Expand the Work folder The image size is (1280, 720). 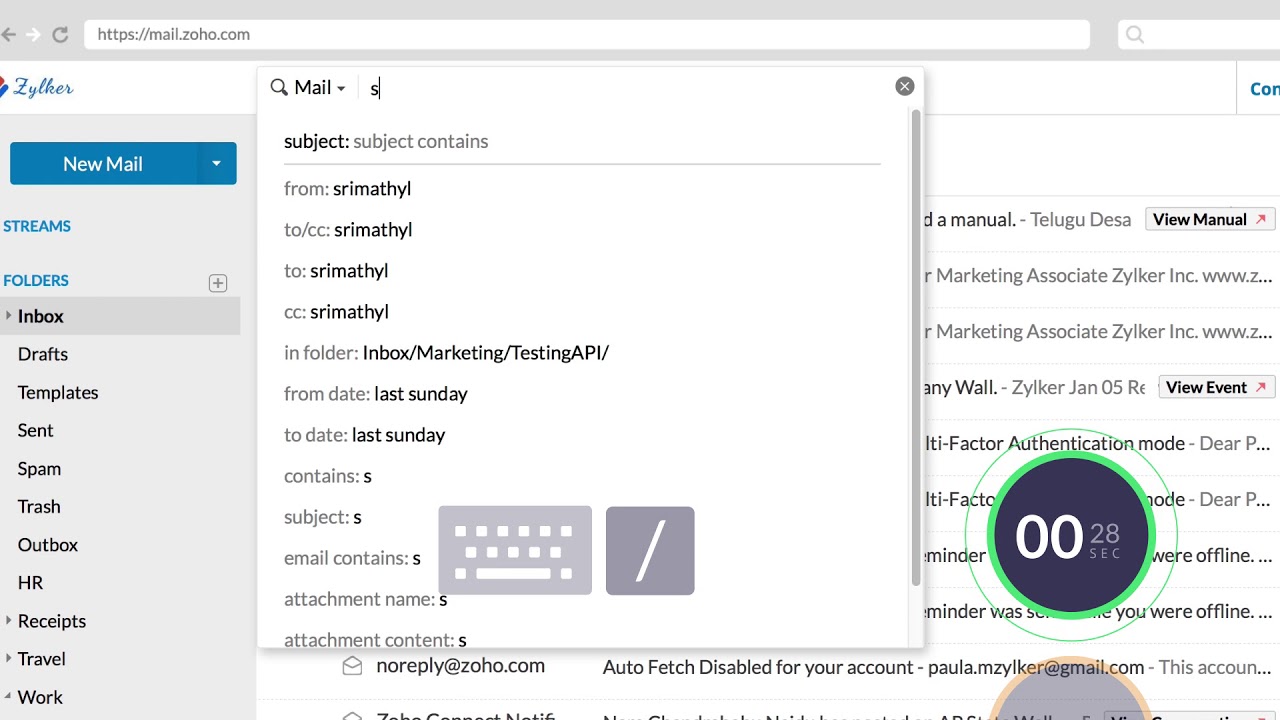tap(7, 697)
